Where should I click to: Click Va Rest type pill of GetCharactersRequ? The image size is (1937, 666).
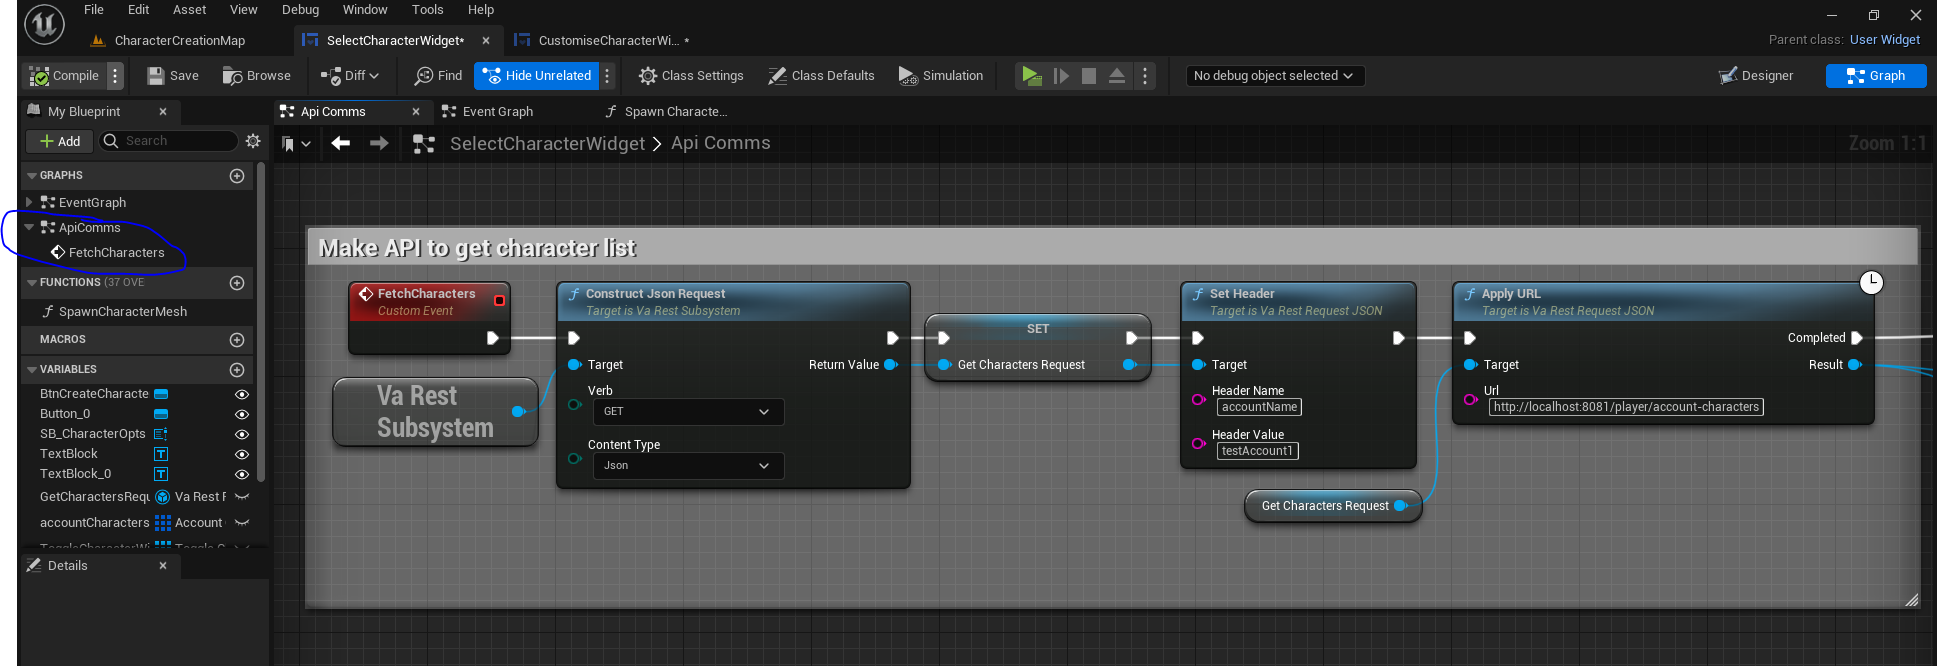(x=191, y=497)
